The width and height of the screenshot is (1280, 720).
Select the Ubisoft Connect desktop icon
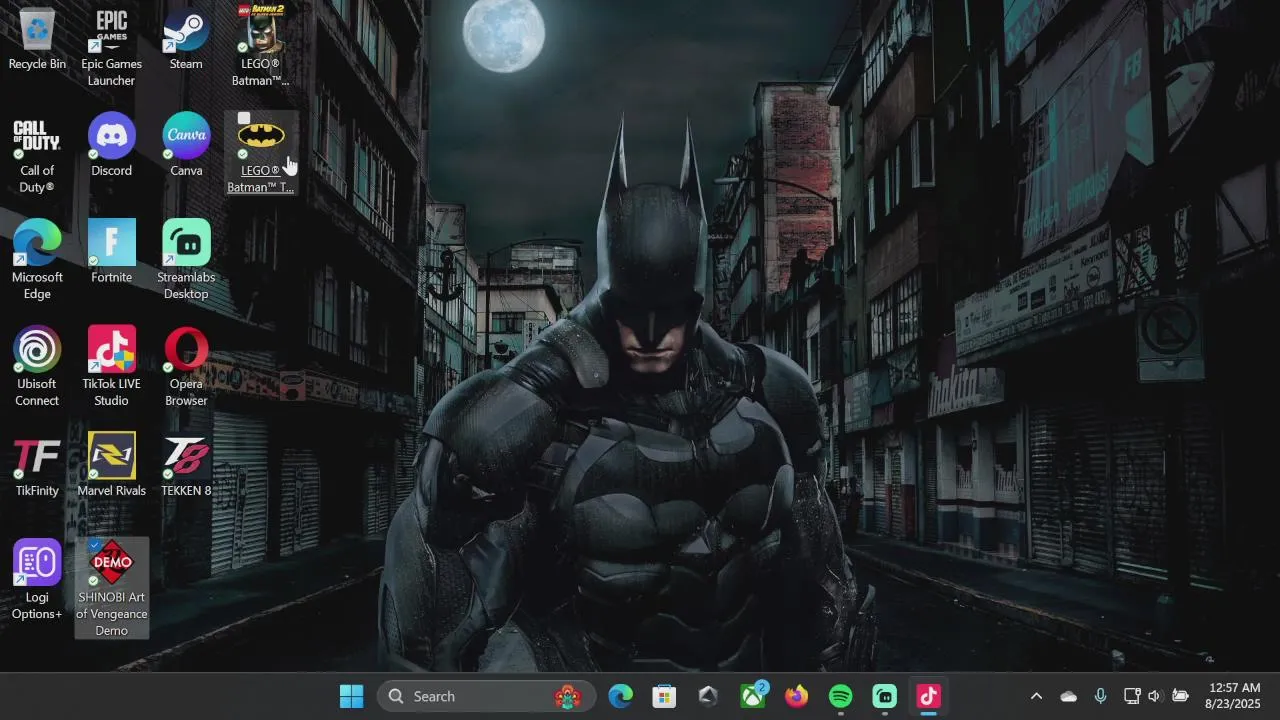point(37,367)
